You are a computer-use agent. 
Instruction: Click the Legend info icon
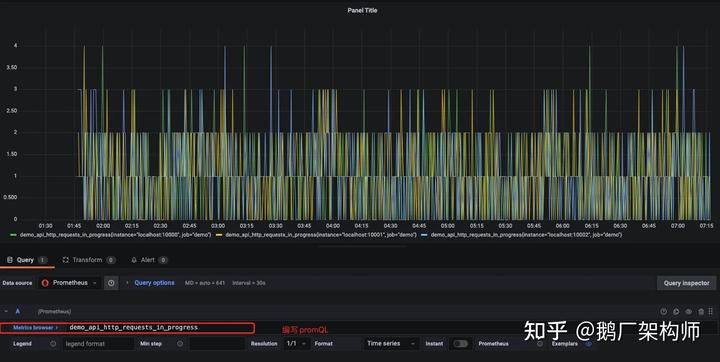click(x=53, y=344)
